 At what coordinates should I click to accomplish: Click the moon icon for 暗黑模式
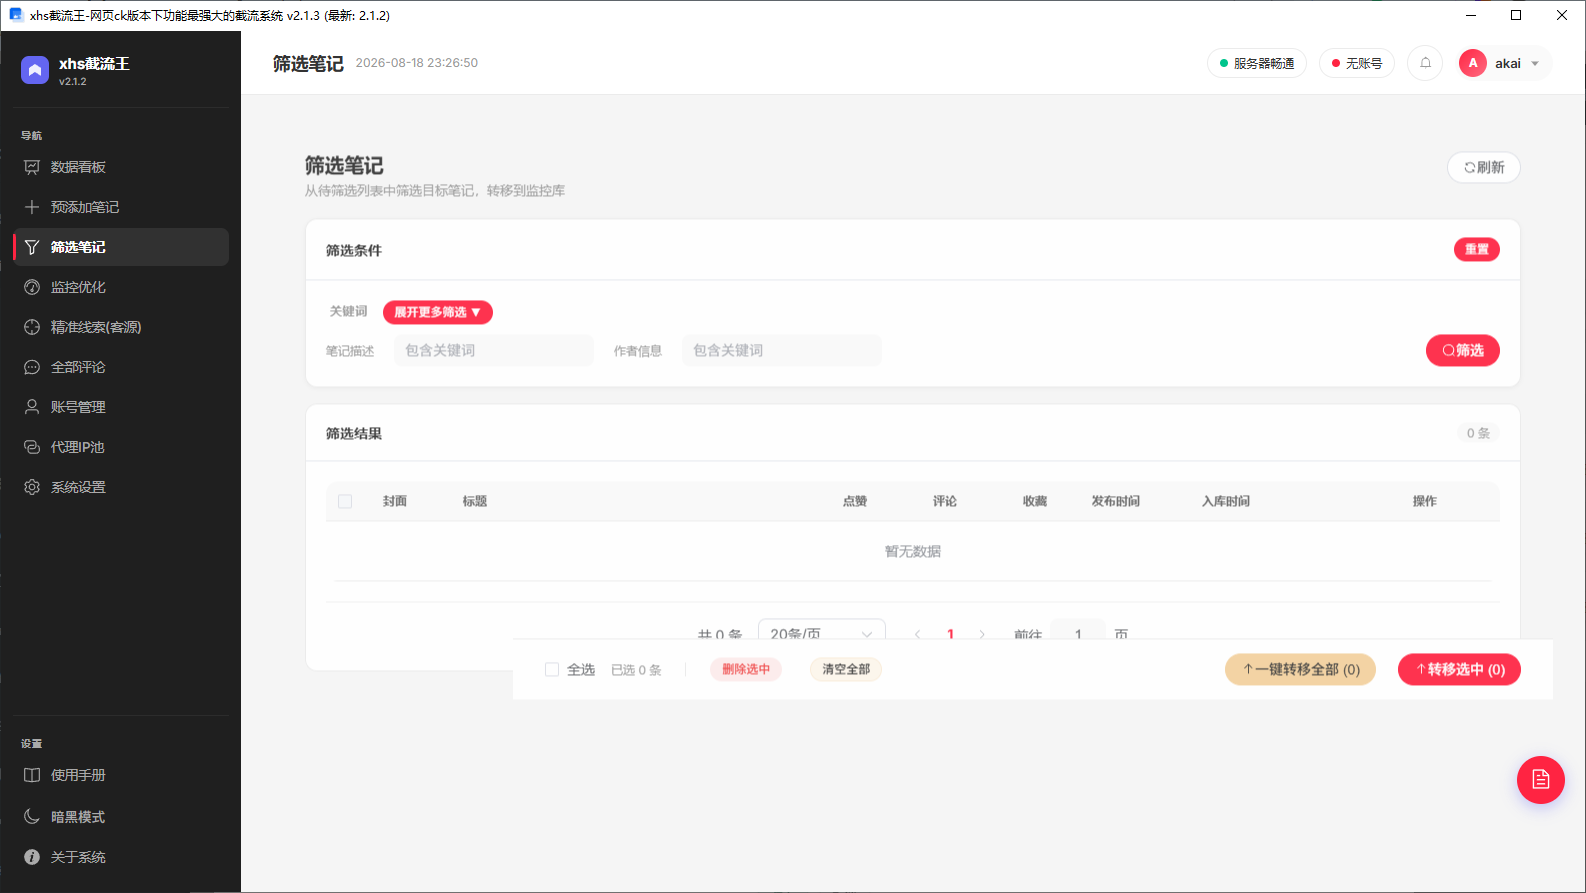(32, 817)
